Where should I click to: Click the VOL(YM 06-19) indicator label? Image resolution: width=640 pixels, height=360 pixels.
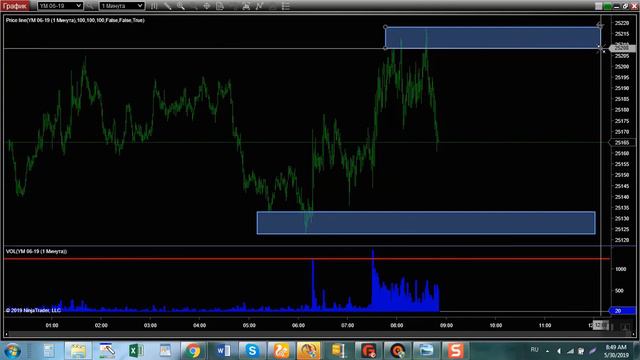click(36, 251)
